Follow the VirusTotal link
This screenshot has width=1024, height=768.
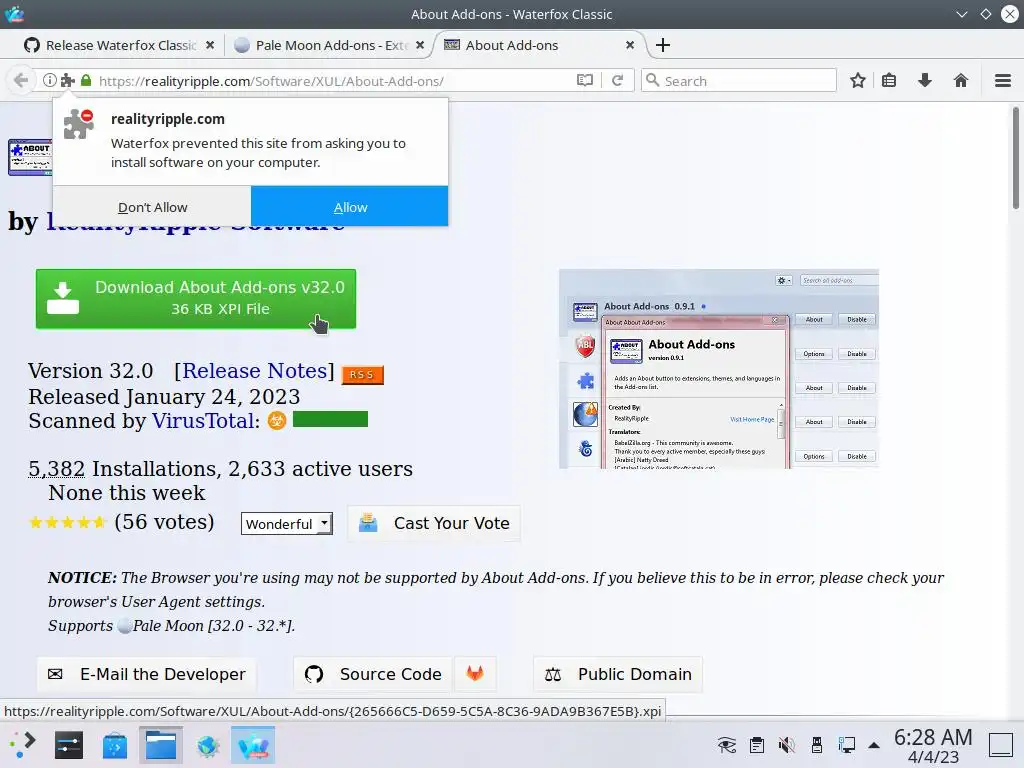pyautogui.click(x=205, y=421)
